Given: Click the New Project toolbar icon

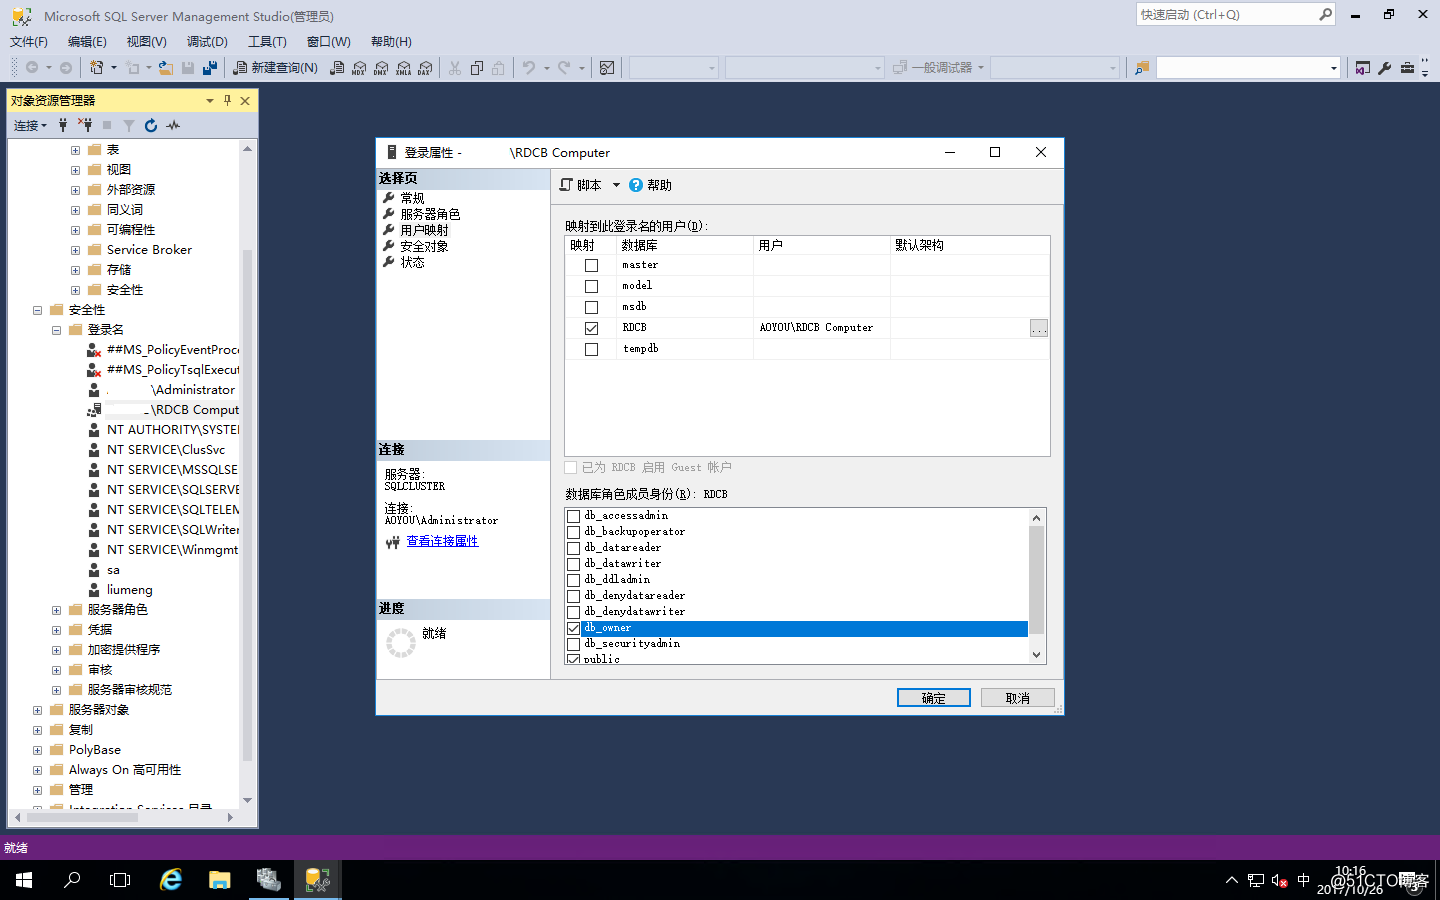Looking at the screenshot, I should [97, 68].
